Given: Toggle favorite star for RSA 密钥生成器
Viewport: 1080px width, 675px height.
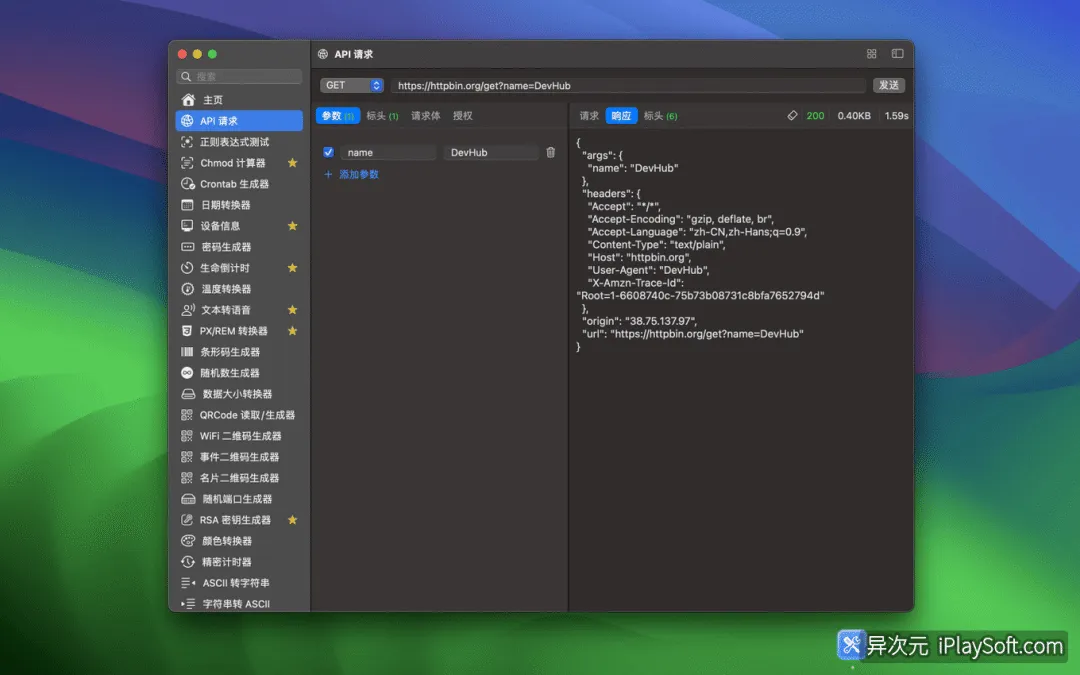Looking at the screenshot, I should 292,520.
